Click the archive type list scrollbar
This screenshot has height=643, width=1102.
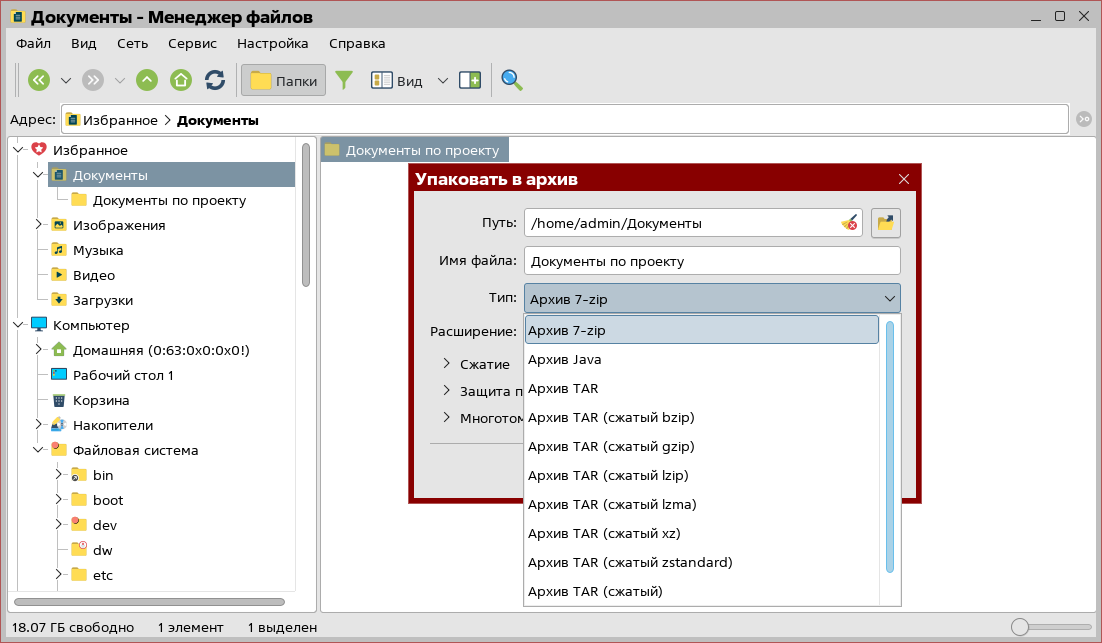tap(890, 447)
